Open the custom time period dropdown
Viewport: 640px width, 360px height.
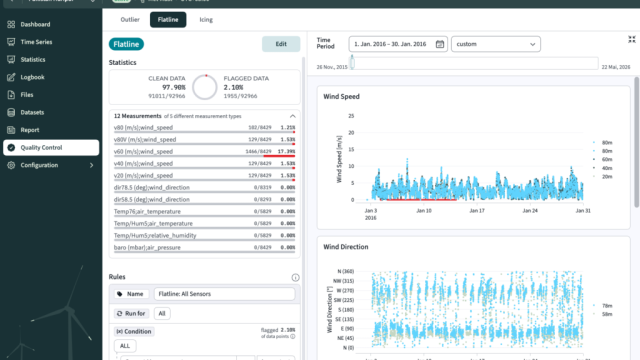(496, 44)
